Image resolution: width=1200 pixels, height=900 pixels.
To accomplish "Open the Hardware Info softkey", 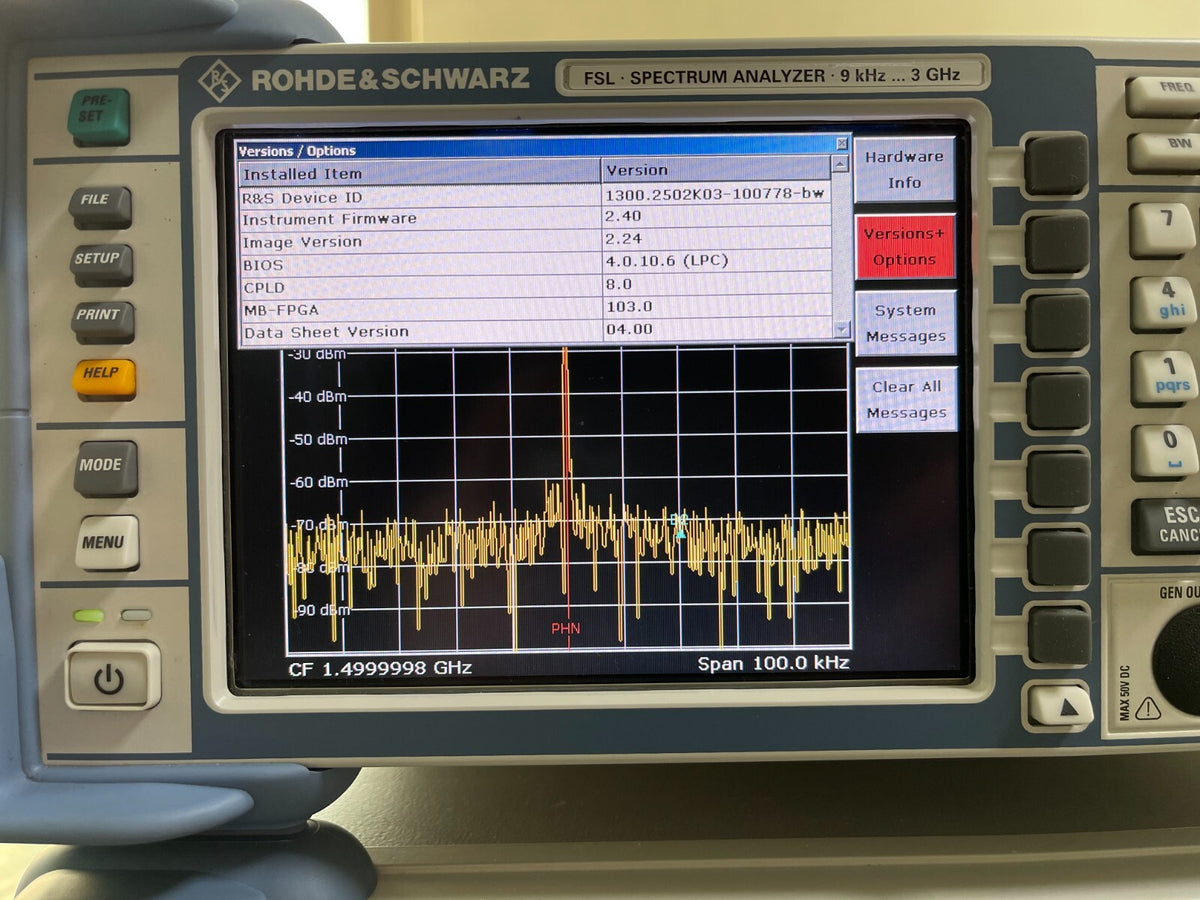I will pyautogui.click(x=904, y=169).
